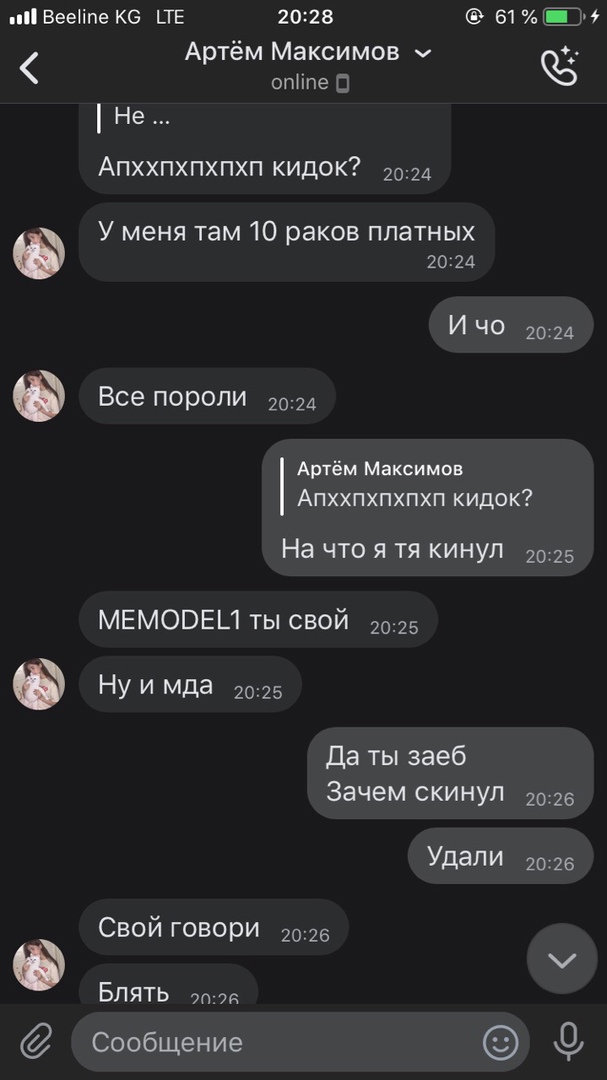Image resolution: width=607 pixels, height=1080 pixels.
Task: Tap the mobile device icon beside online
Action: (342, 83)
